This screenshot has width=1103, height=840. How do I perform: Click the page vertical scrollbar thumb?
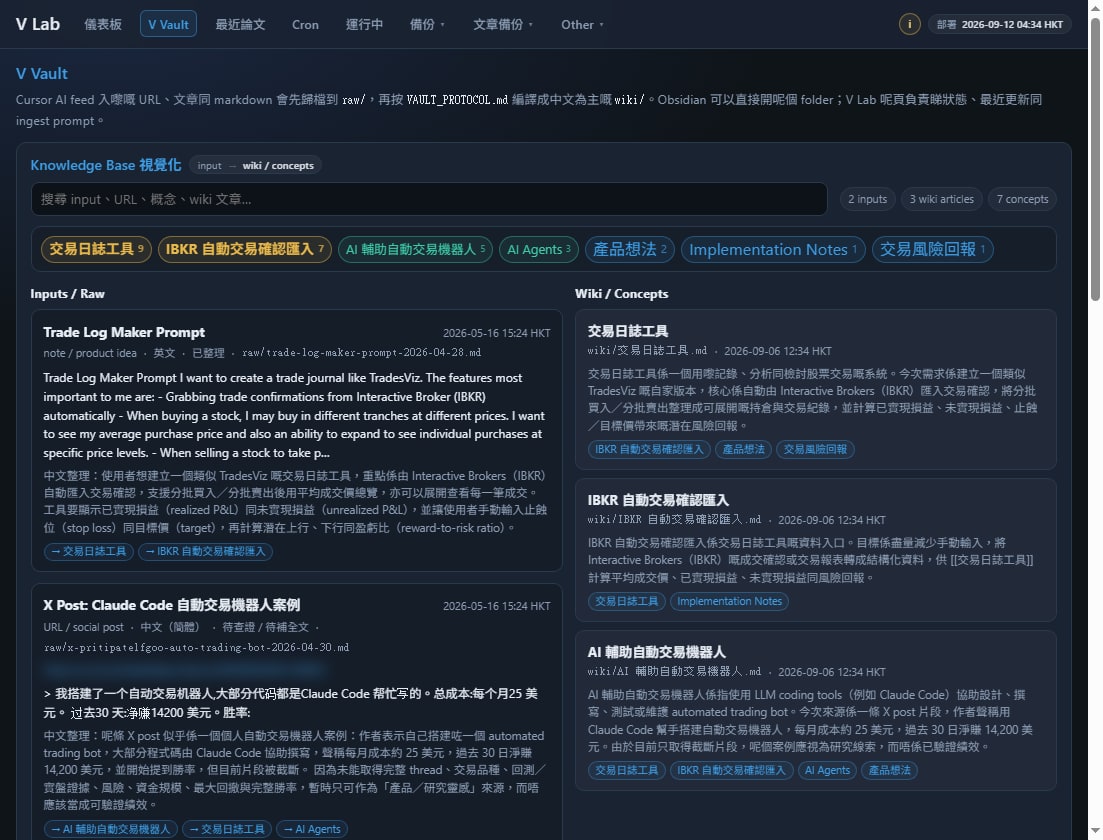[1095, 160]
